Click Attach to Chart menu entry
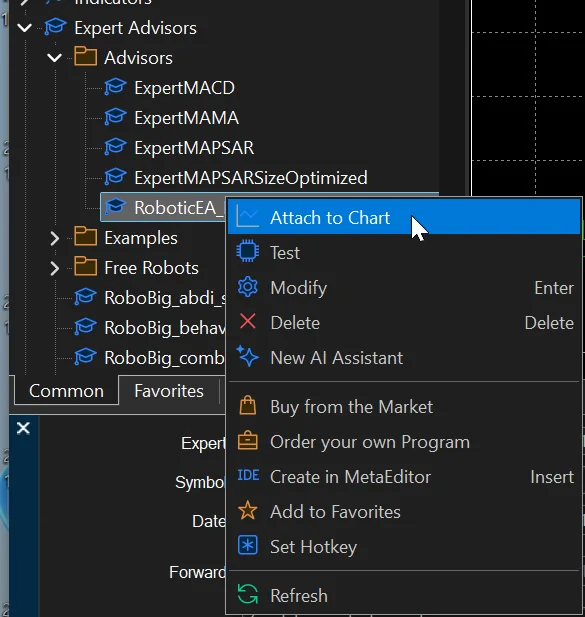The width and height of the screenshot is (585, 617). click(404, 218)
